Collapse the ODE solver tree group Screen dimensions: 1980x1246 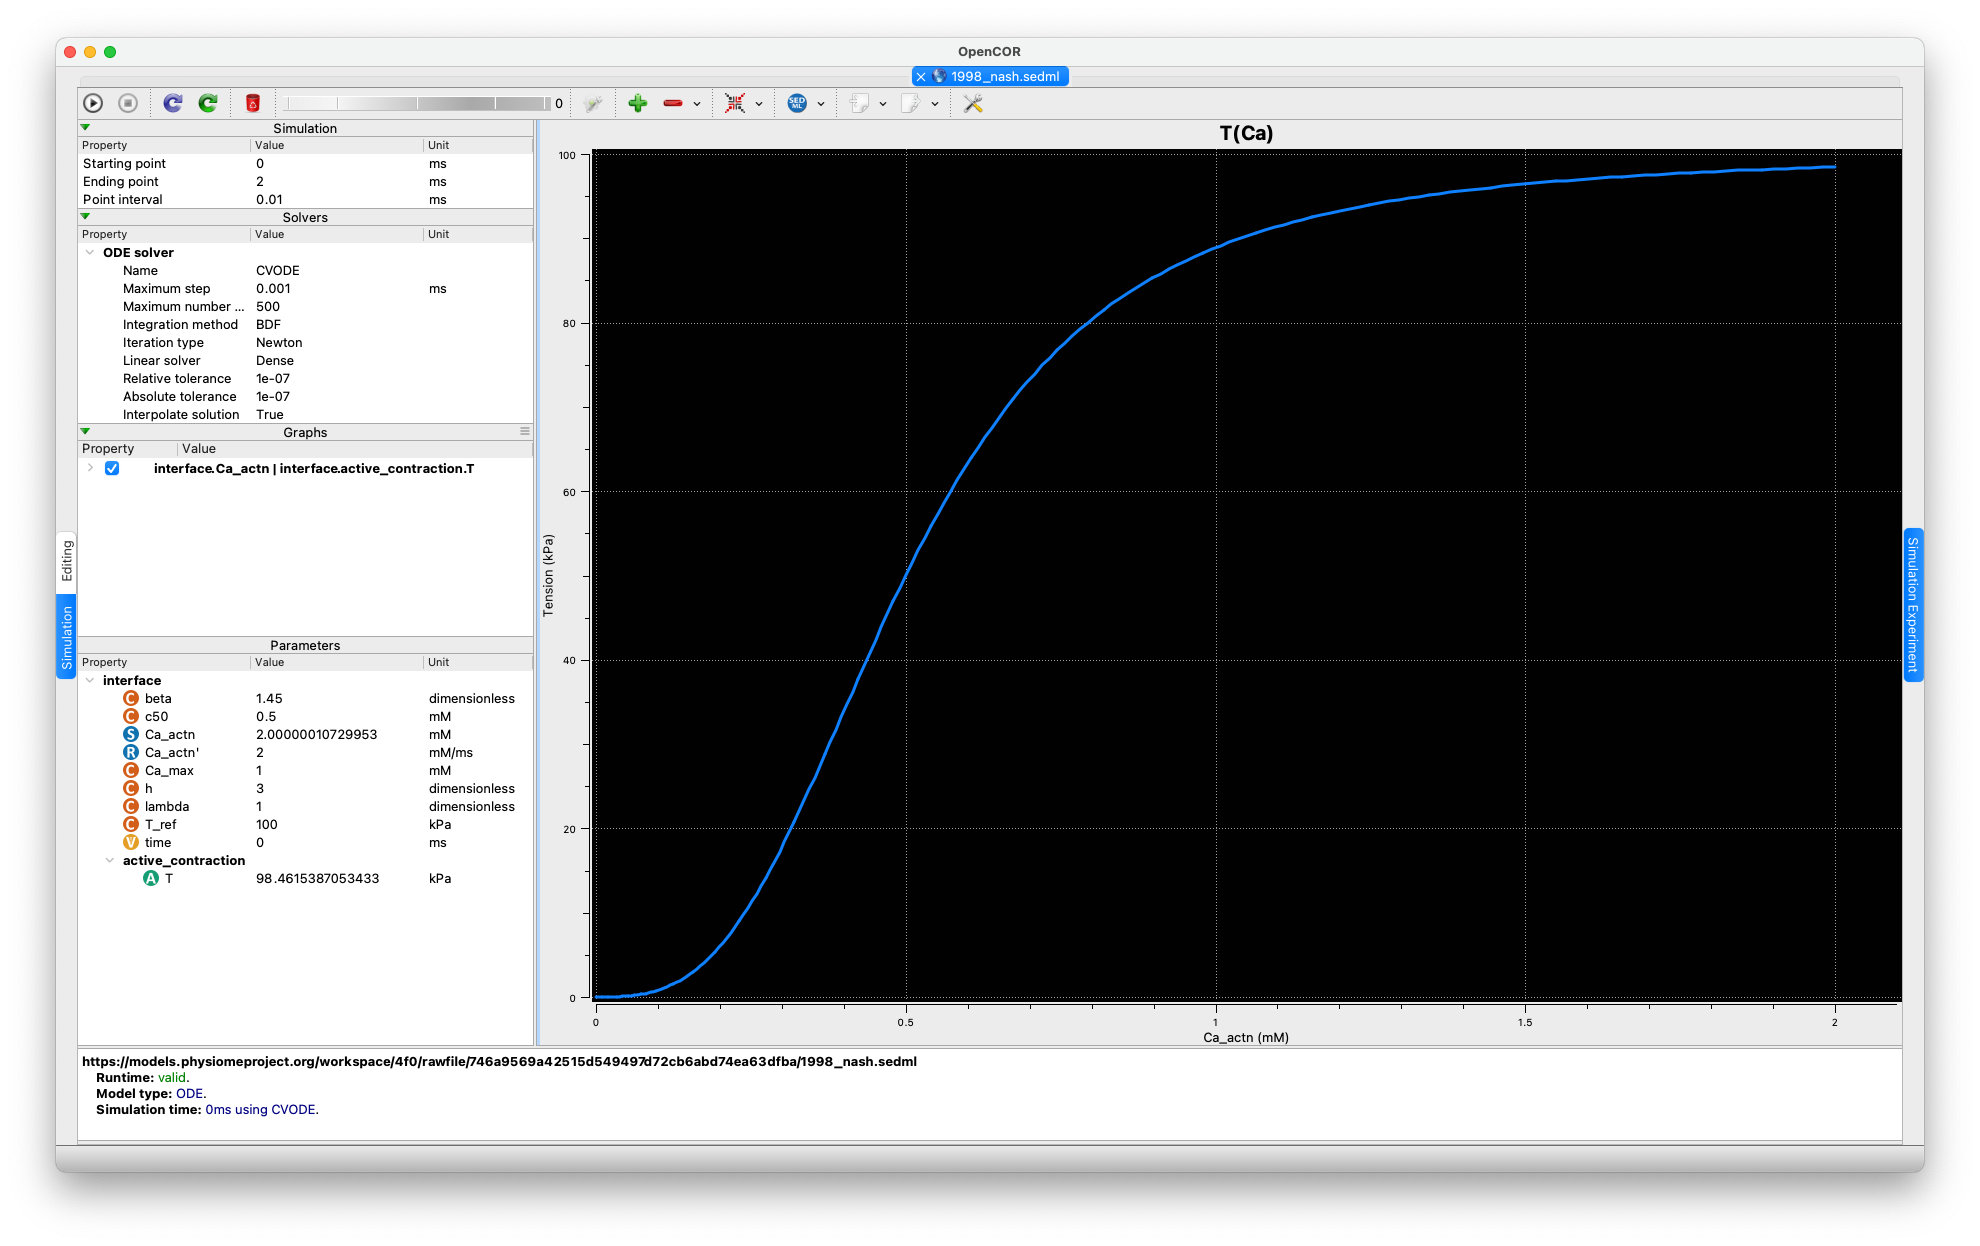(90, 253)
